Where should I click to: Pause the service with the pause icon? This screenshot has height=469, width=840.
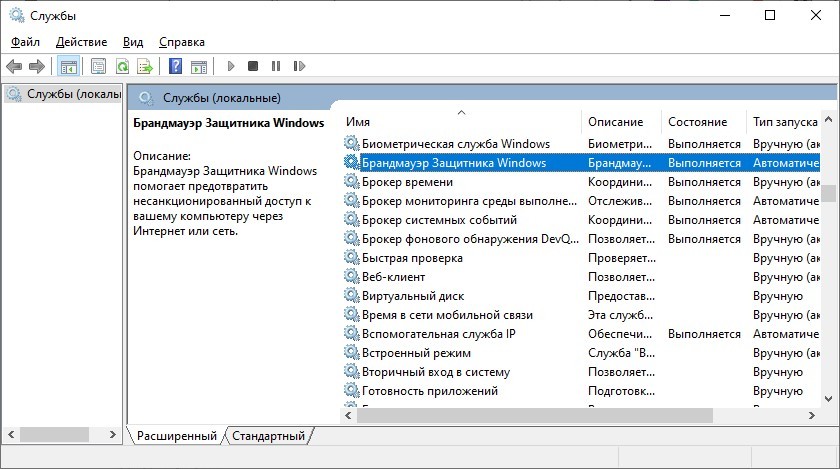click(x=275, y=66)
